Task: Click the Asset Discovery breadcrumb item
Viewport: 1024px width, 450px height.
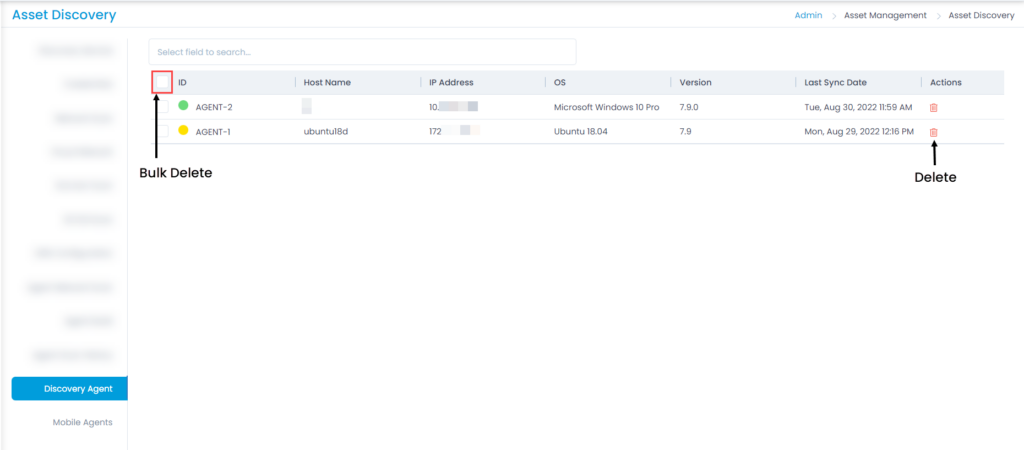Action: click(x=980, y=15)
